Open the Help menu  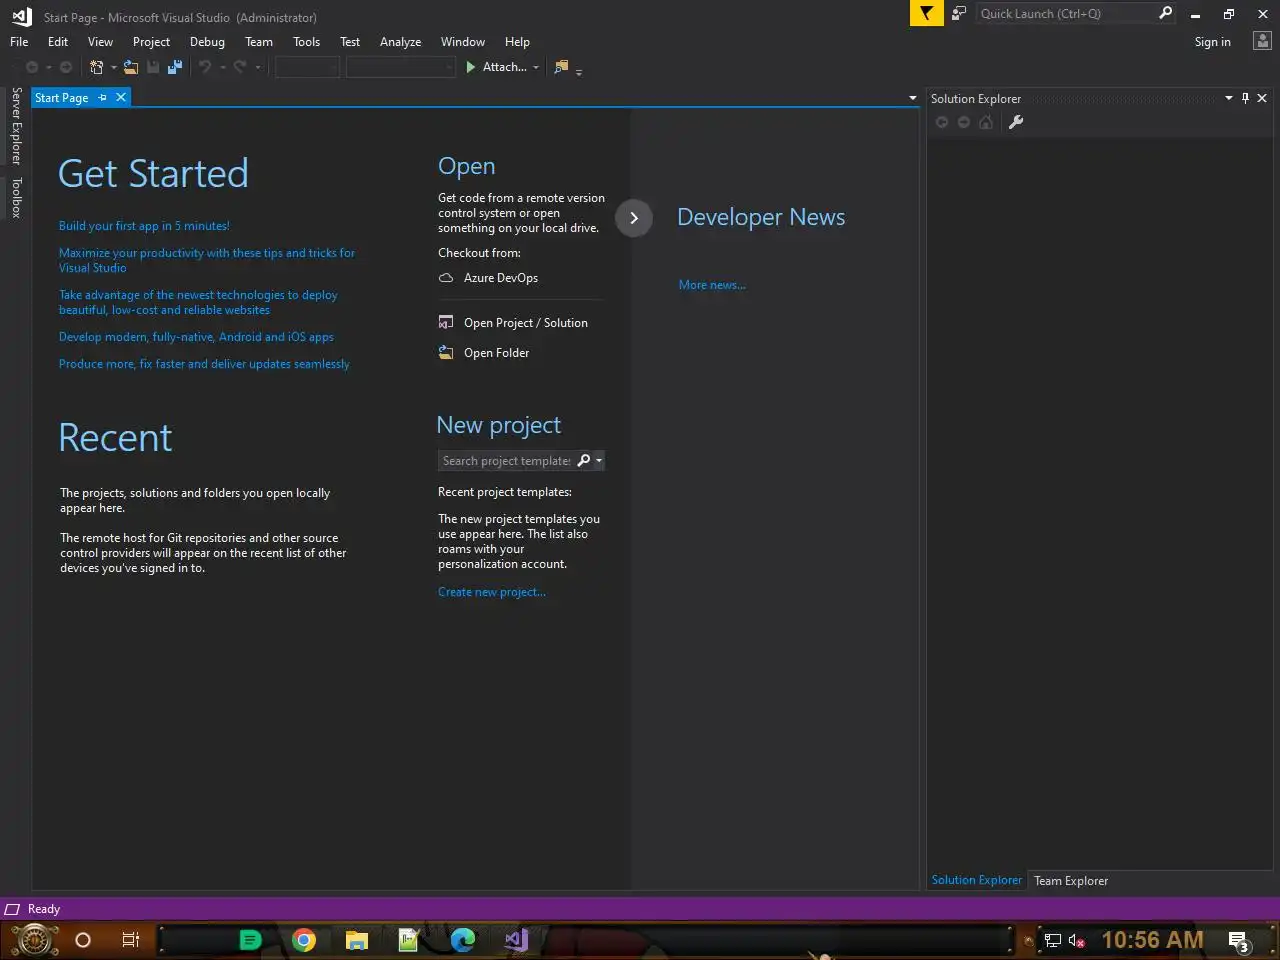tap(517, 42)
